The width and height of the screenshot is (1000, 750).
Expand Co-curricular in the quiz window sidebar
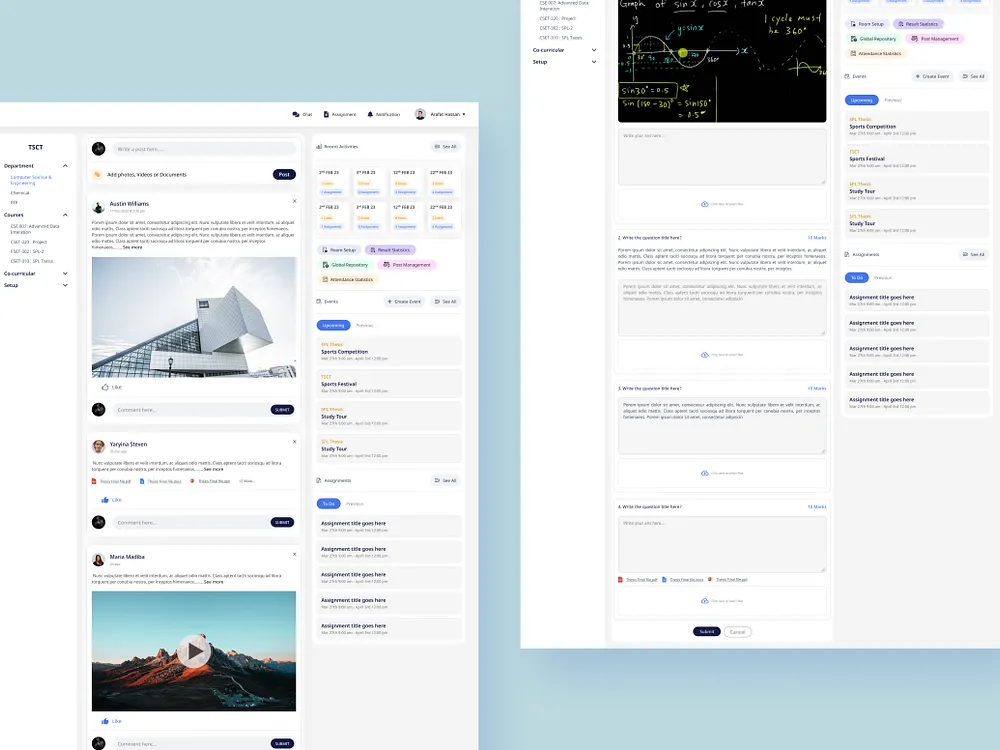point(594,50)
